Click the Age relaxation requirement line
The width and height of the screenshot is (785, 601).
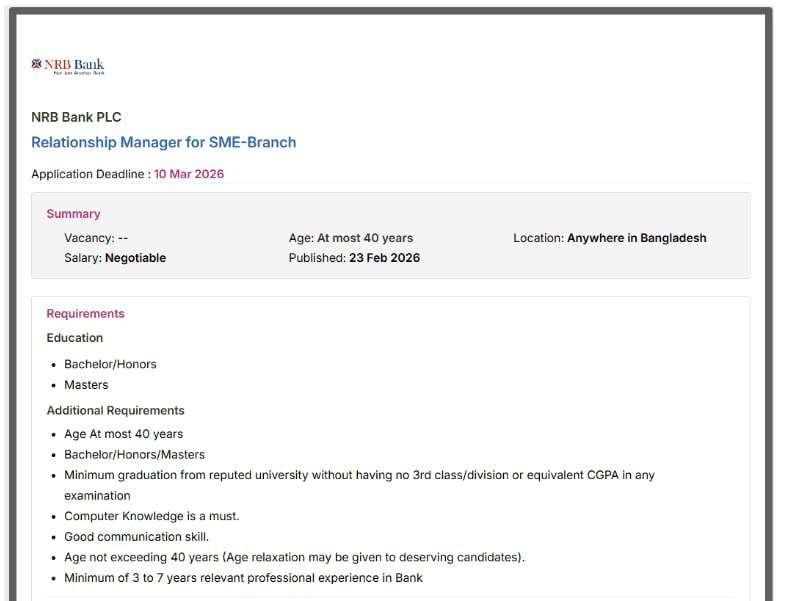294,557
